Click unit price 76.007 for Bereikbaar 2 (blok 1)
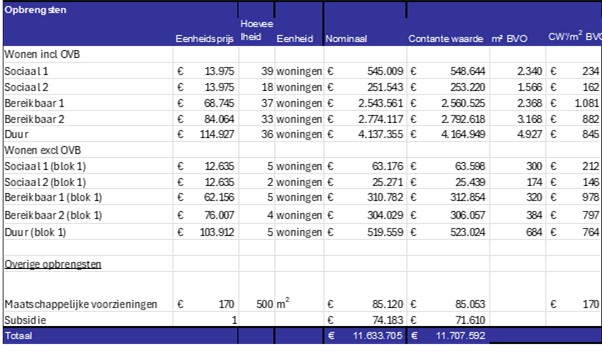Image resolution: width=602 pixels, height=360 pixels. click(219, 215)
